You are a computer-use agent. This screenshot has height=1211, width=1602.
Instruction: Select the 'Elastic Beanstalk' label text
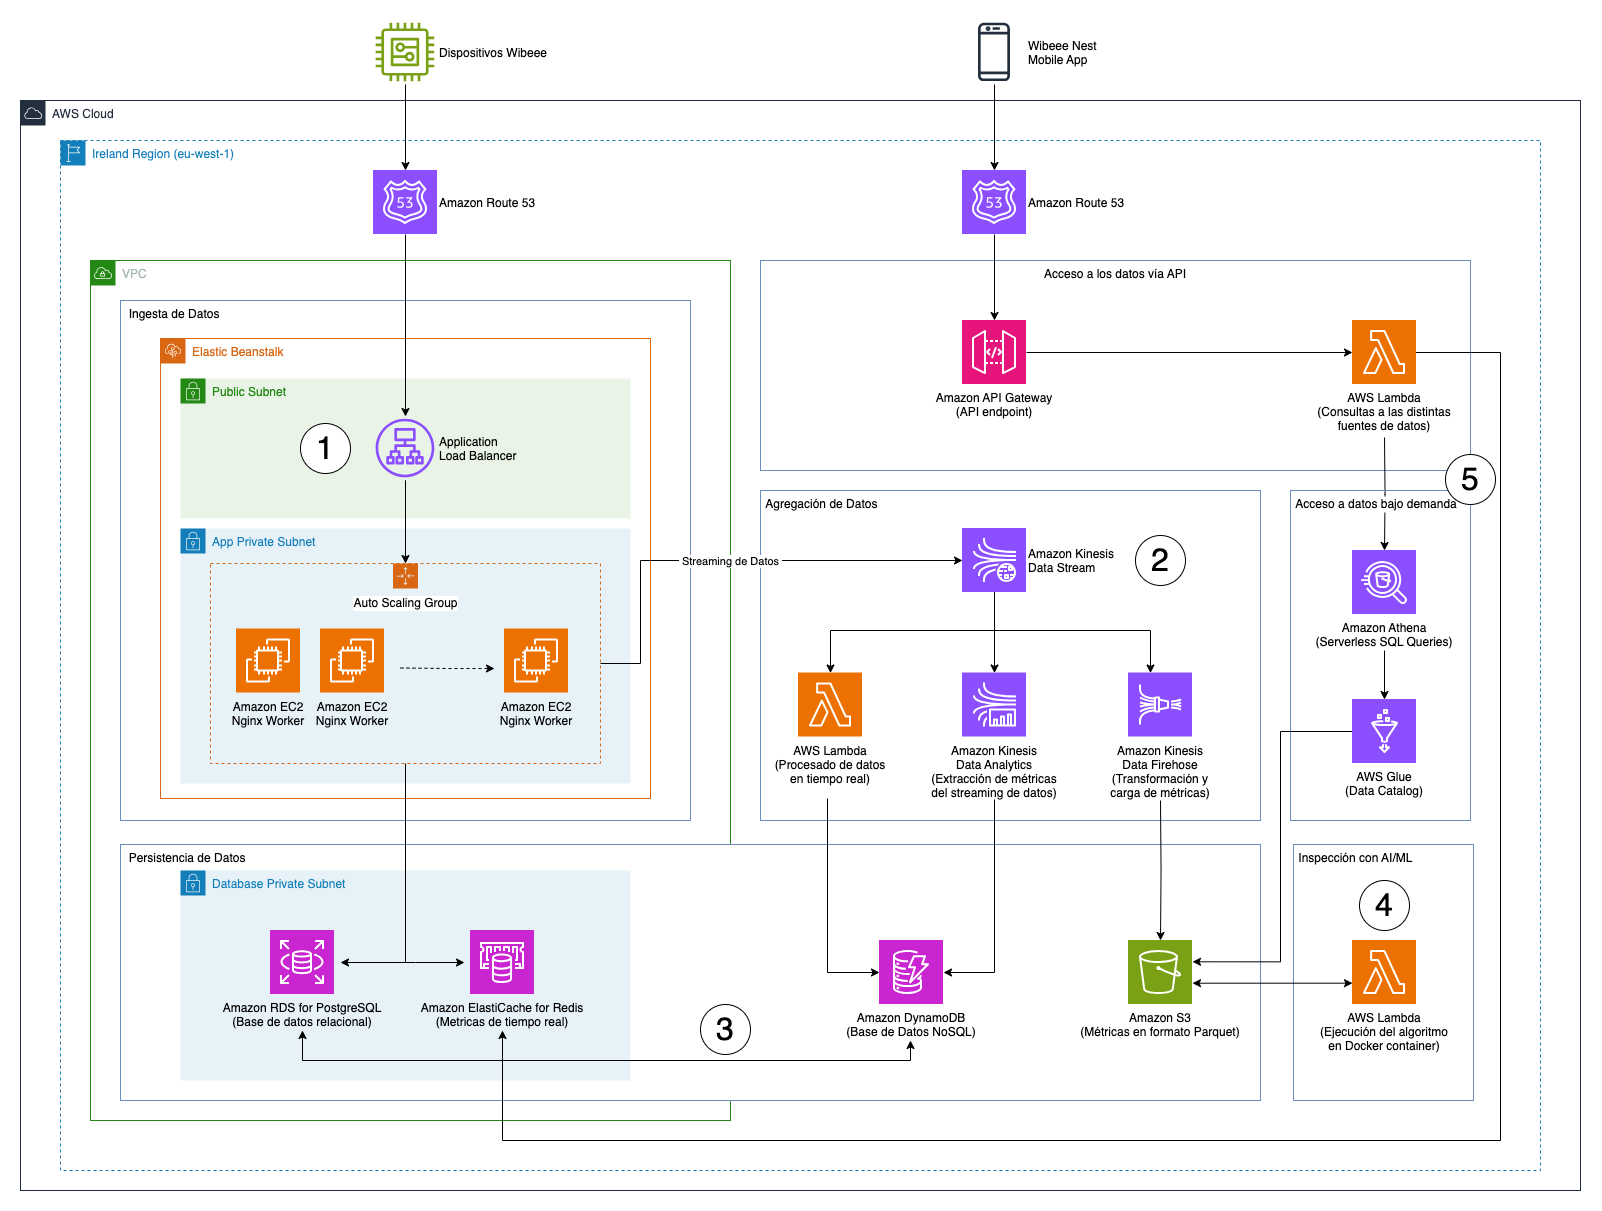click(238, 352)
